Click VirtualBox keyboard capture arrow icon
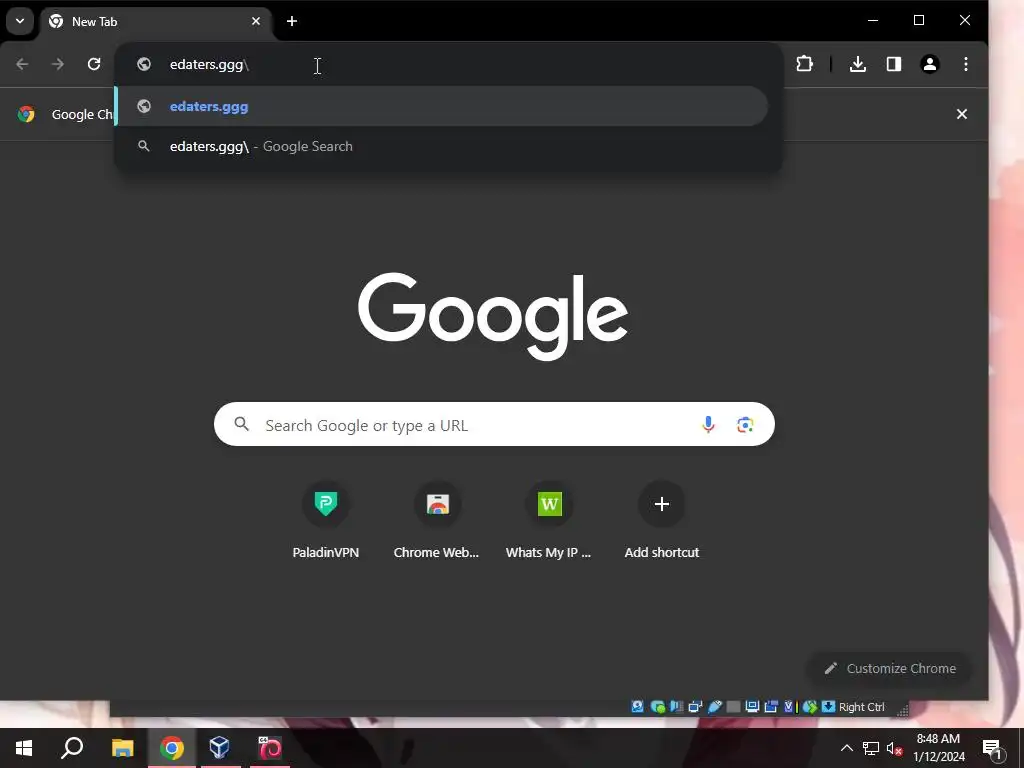Viewport: 1024px width, 768px height. (828, 707)
